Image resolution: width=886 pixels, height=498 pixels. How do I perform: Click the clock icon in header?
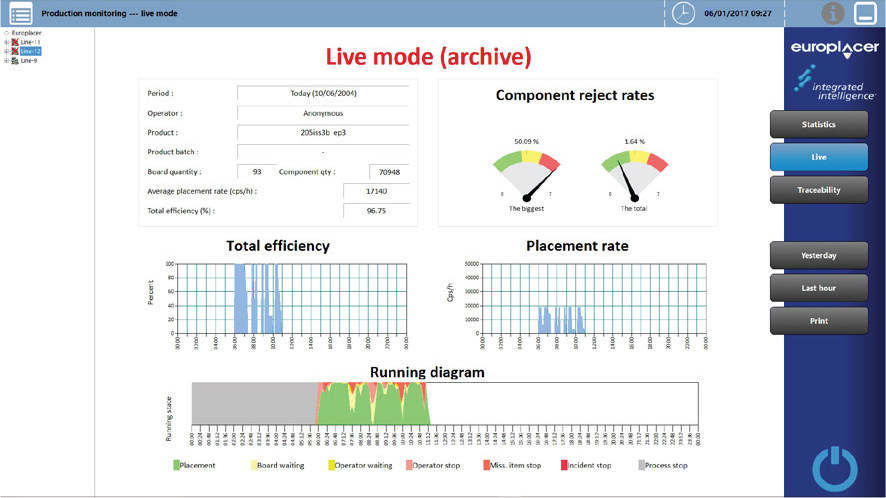[x=684, y=14]
